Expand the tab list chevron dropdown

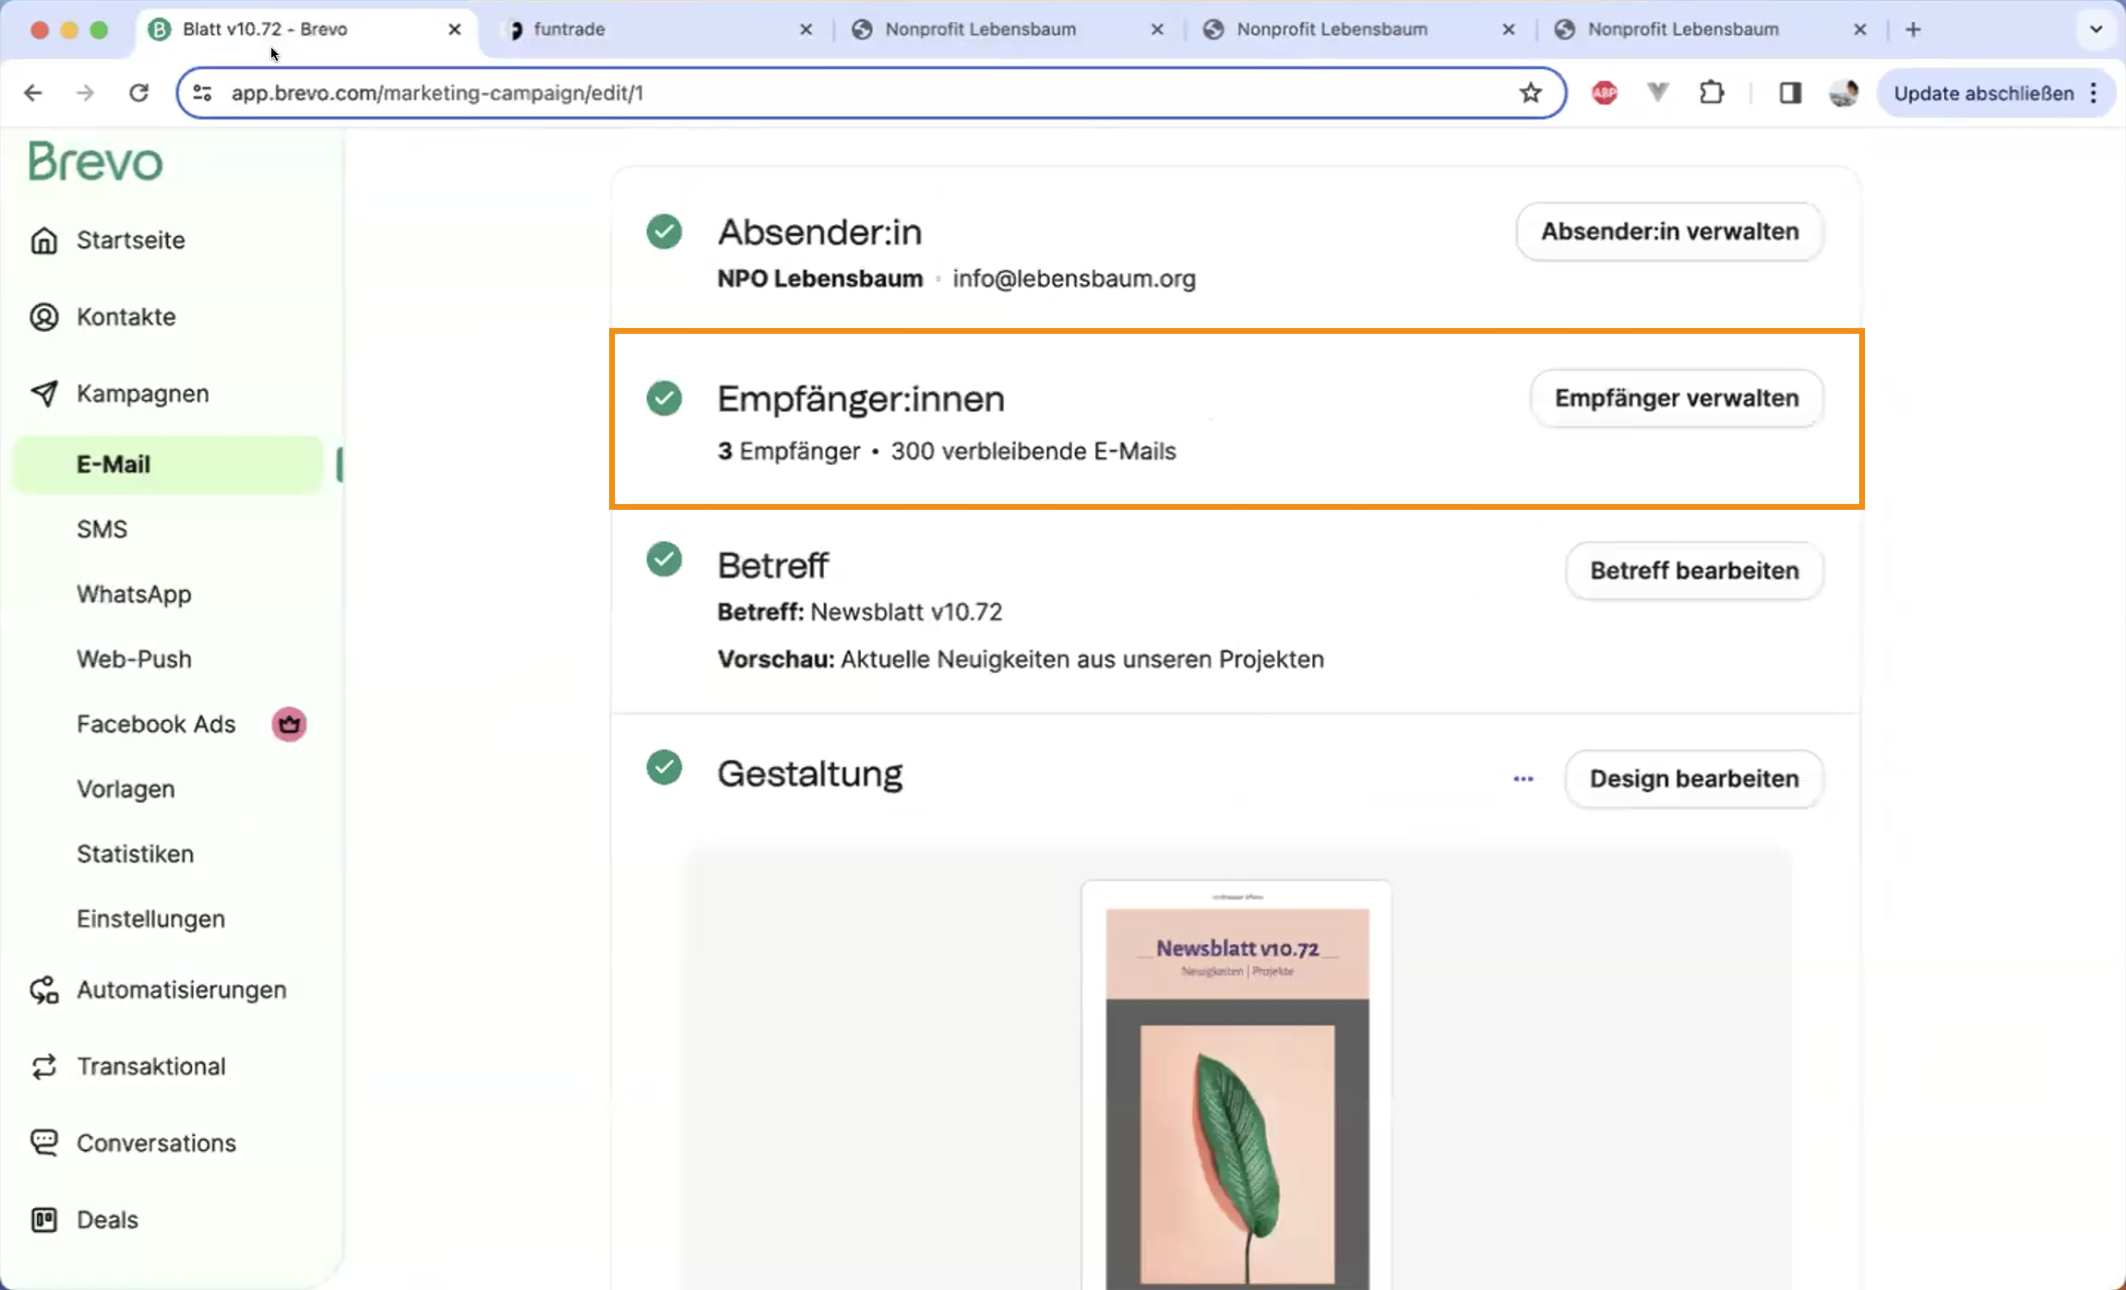[2096, 29]
